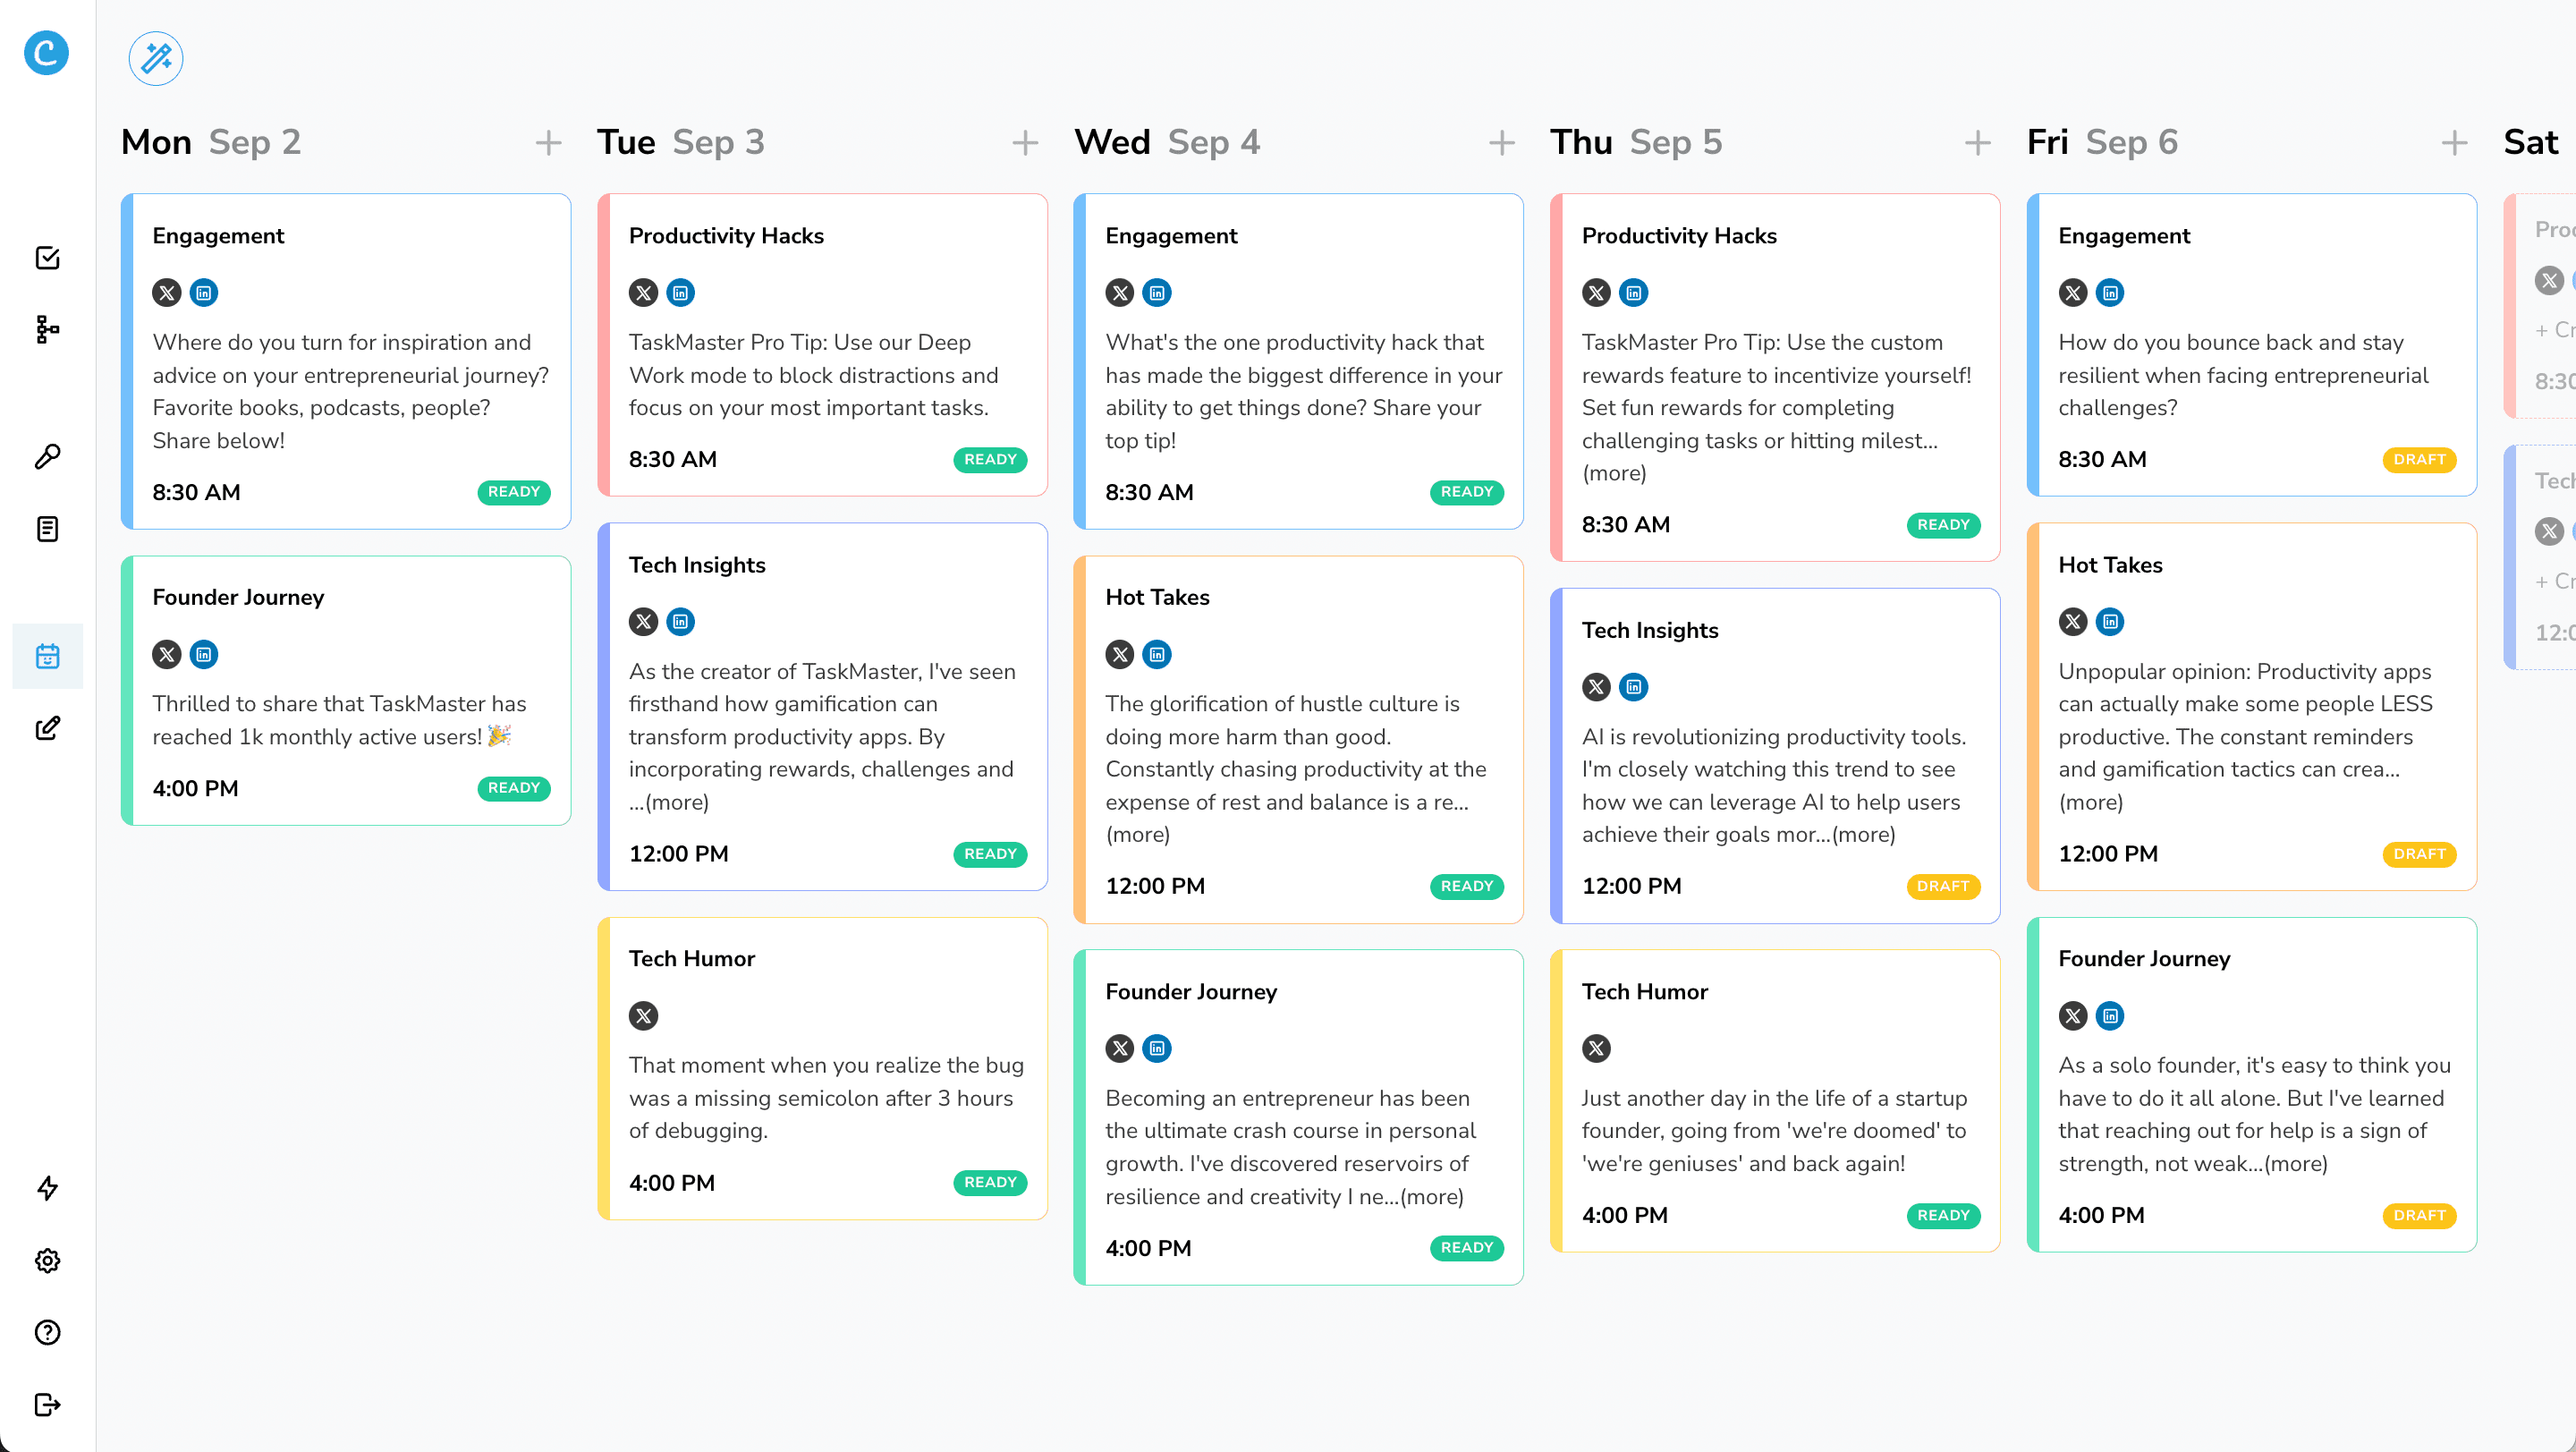This screenshot has width=2576, height=1452.
Task: Open the calendar view icon
Action: (47, 656)
